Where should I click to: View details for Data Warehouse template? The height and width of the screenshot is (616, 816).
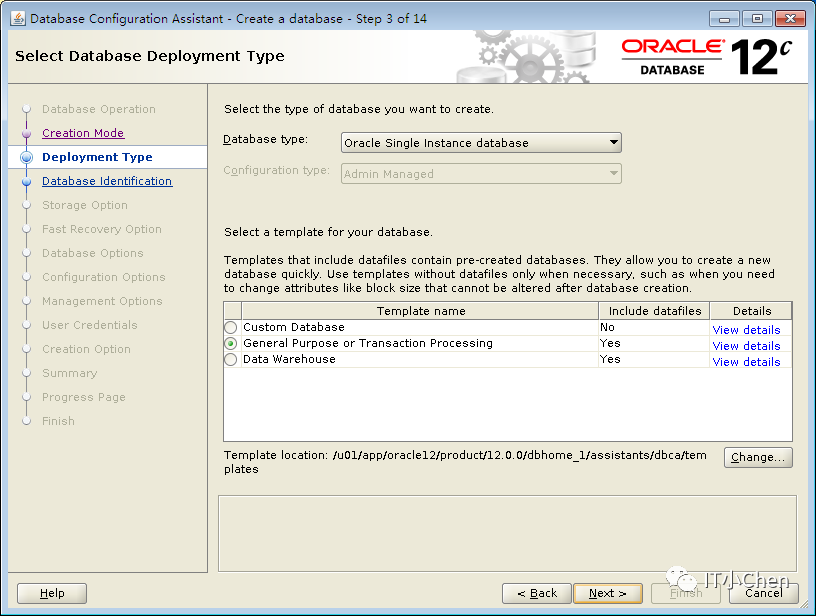click(746, 362)
